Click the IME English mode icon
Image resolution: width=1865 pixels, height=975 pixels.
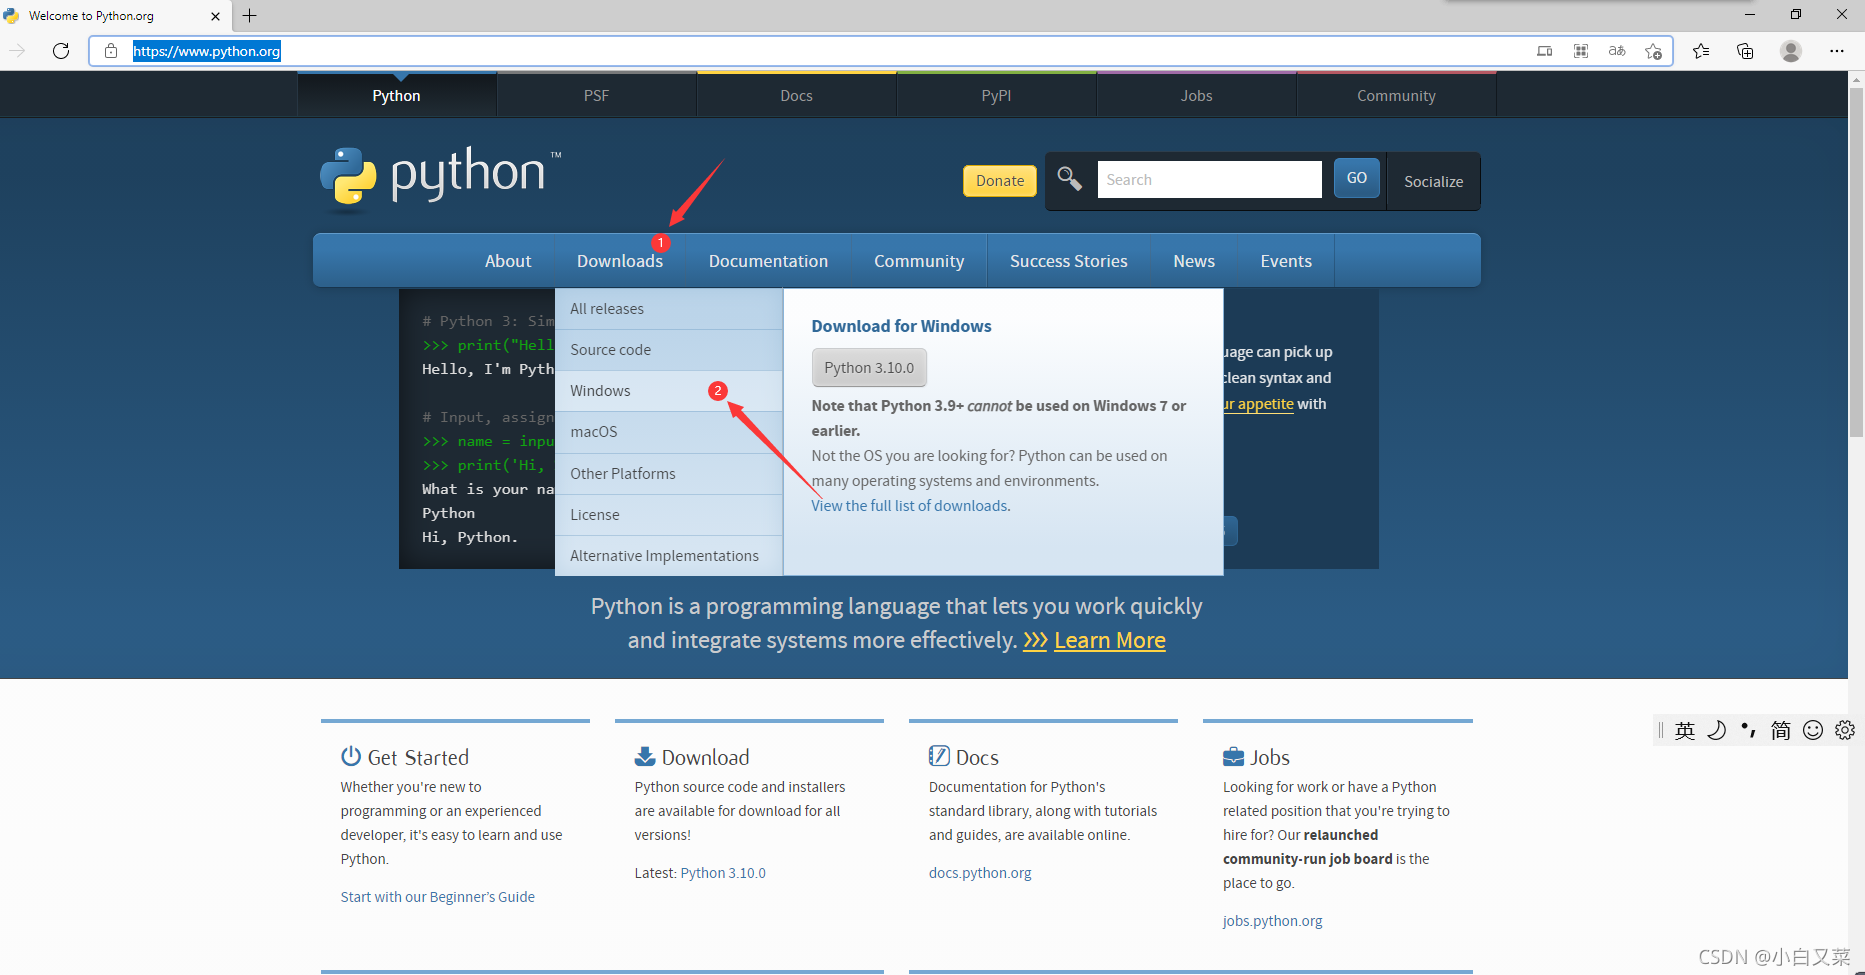tap(1685, 731)
